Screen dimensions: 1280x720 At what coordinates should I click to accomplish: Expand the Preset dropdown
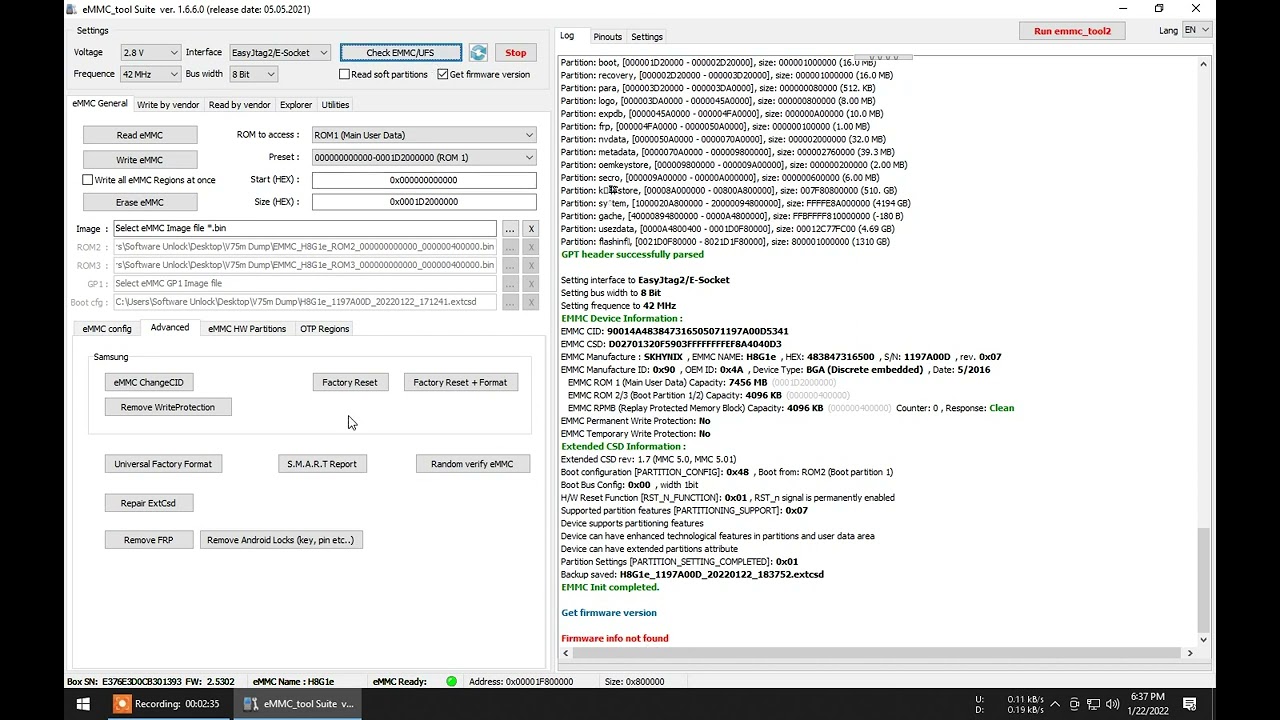[424, 157]
